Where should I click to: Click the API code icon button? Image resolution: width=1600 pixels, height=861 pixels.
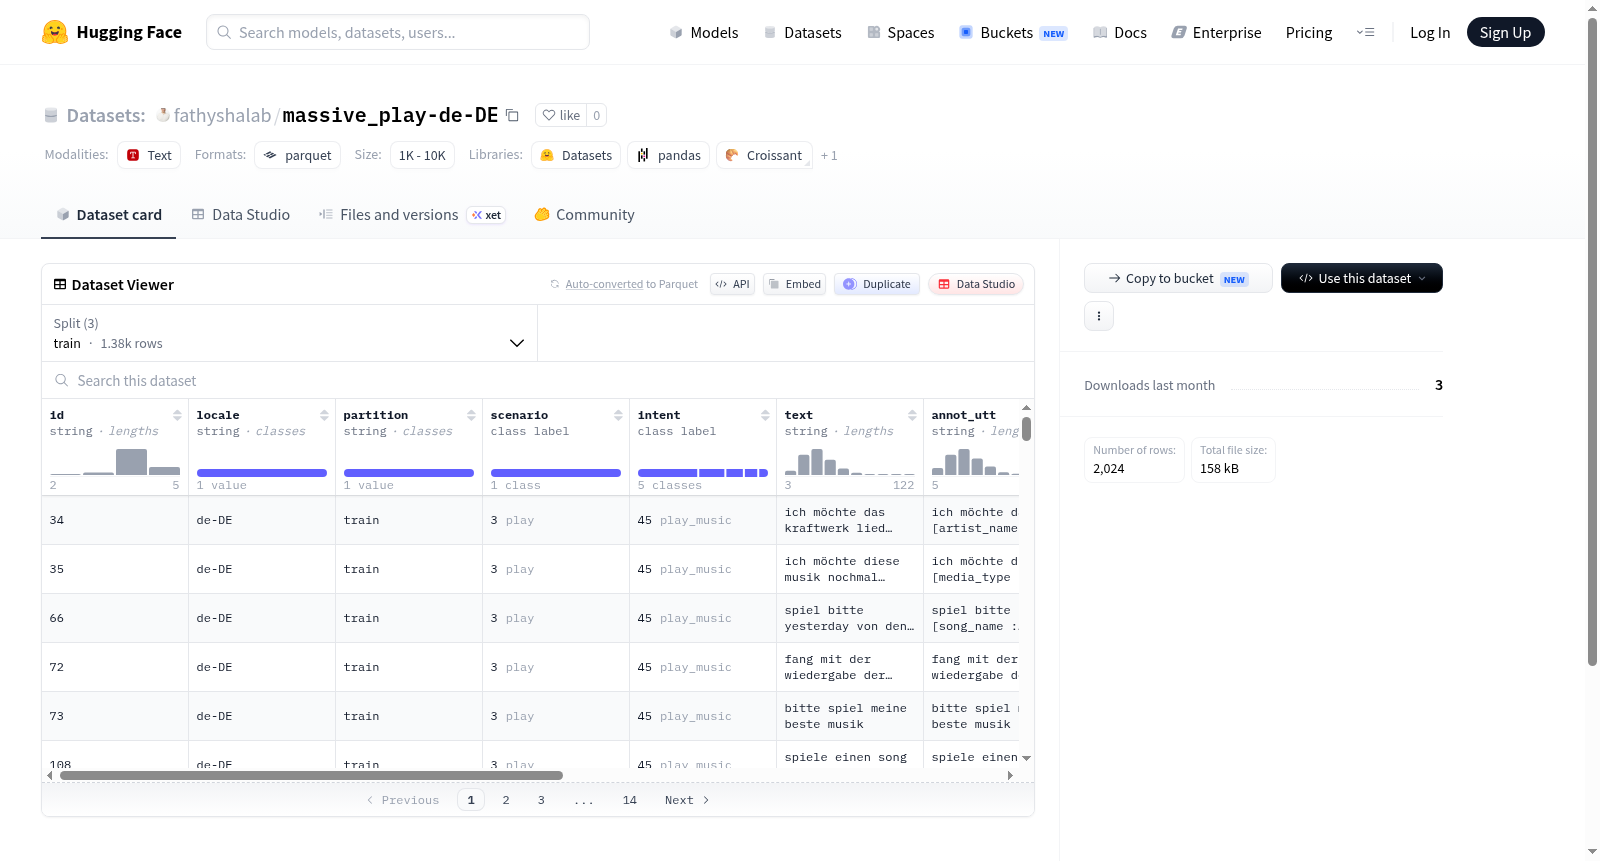pos(732,284)
